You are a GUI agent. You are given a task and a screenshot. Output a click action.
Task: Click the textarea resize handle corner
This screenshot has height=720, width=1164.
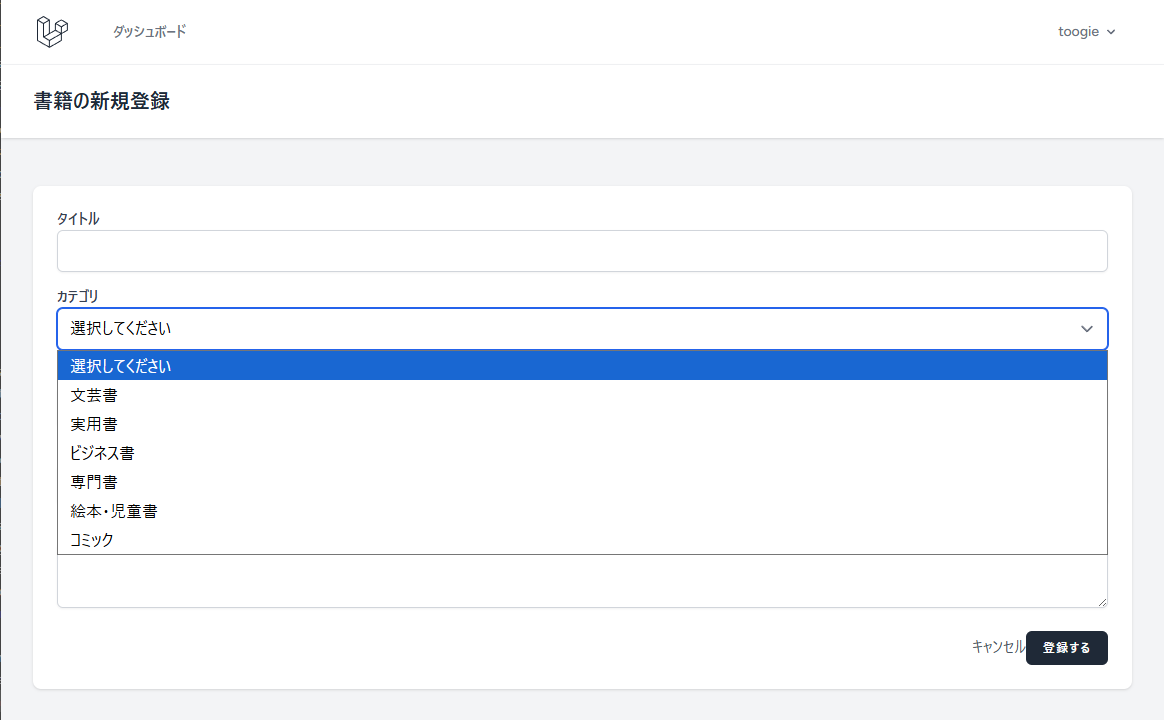point(1103,602)
